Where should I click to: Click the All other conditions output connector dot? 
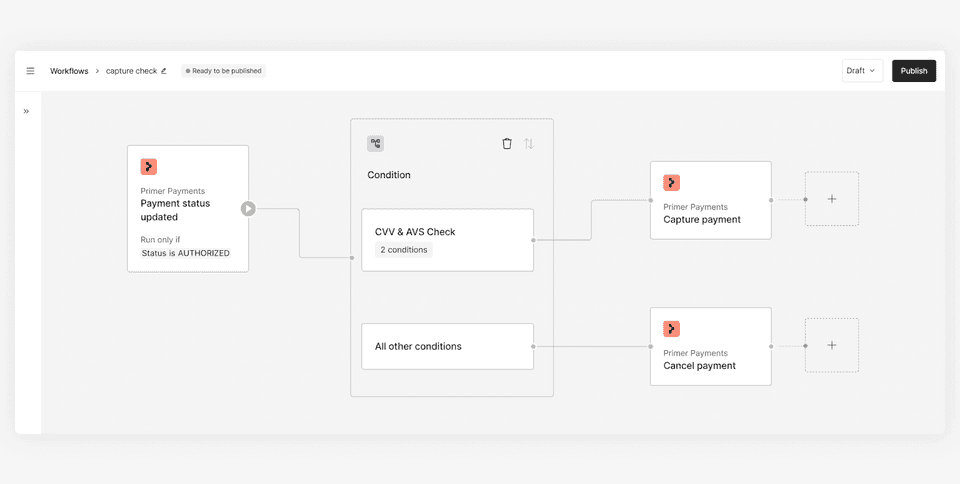point(533,346)
